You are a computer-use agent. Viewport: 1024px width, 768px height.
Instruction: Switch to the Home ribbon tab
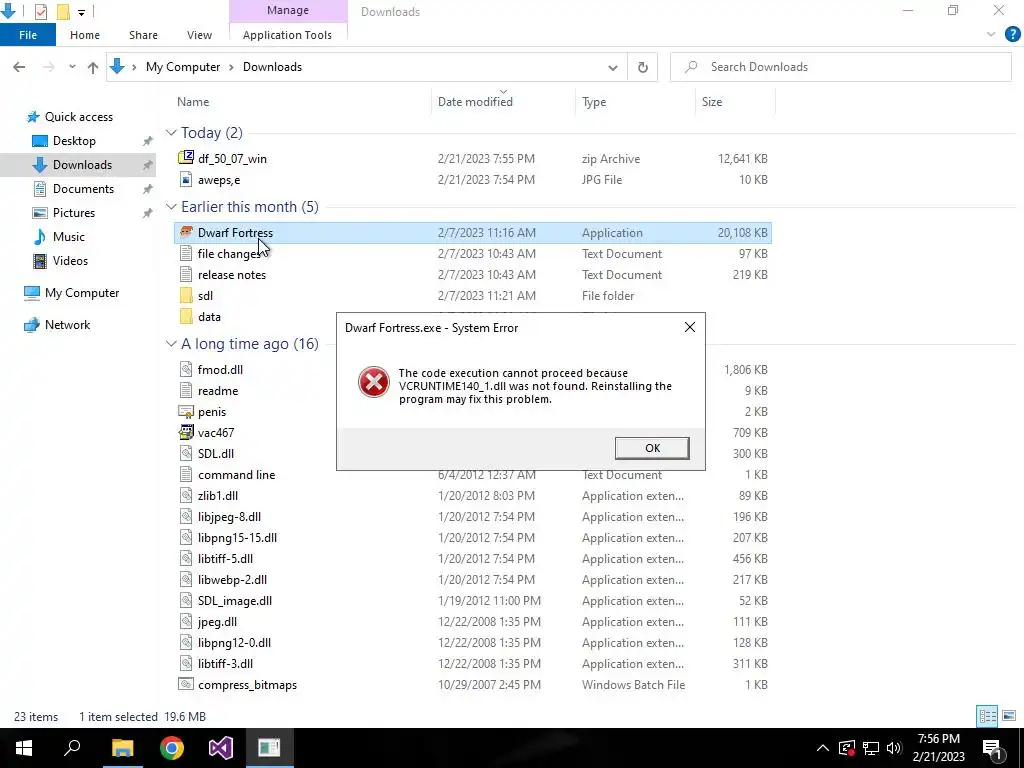85,35
